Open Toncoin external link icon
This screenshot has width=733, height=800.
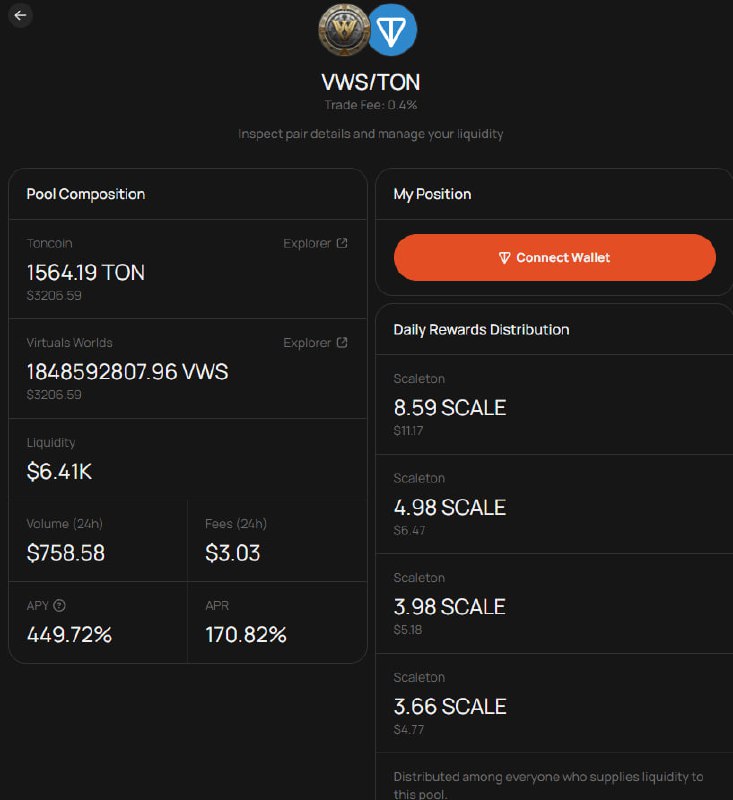point(342,243)
